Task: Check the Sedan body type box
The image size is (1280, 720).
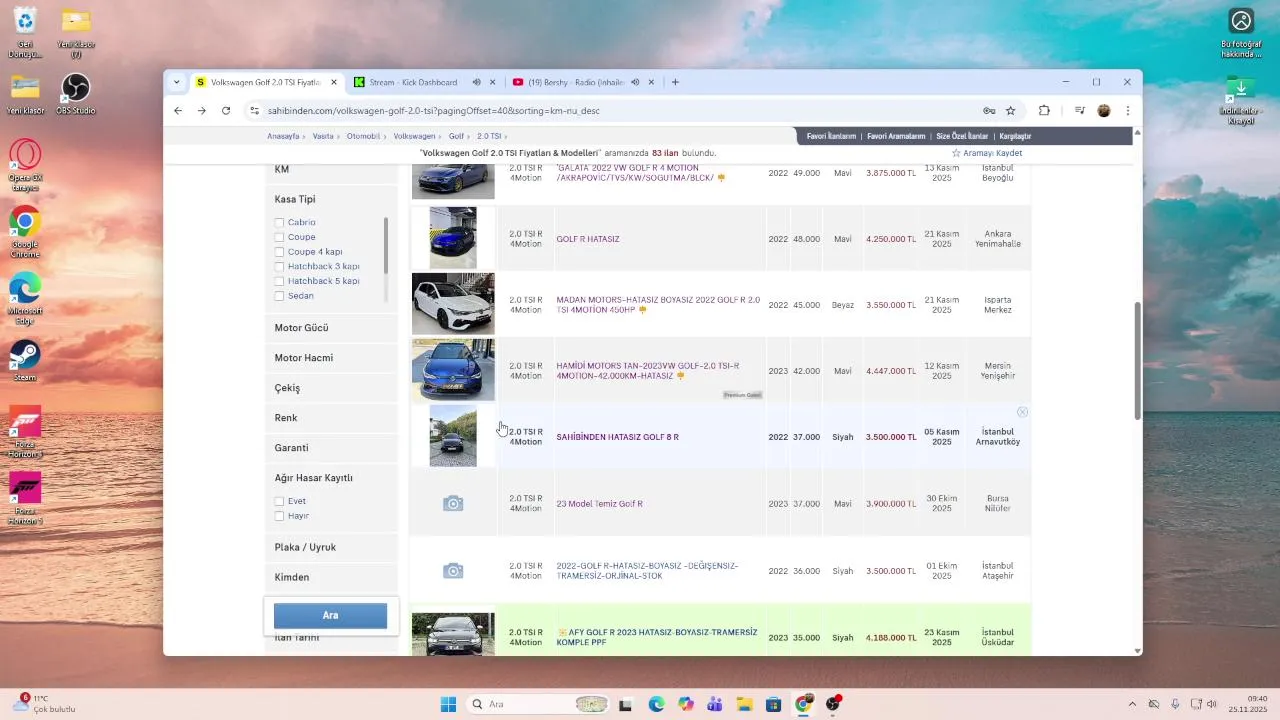Action: click(x=280, y=296)
